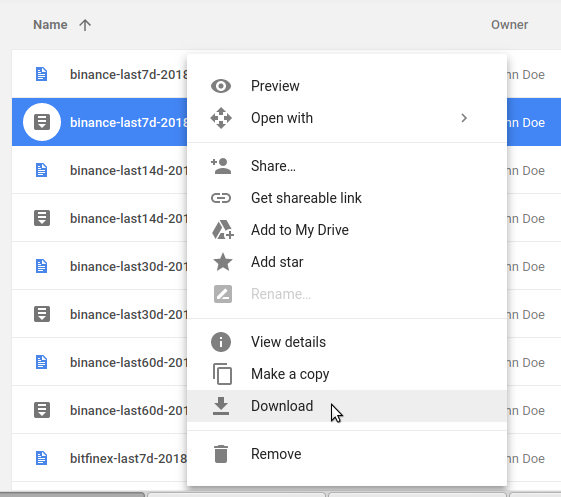
Task: Click the add-person Share icon
Action: click(x=221, y=166)
